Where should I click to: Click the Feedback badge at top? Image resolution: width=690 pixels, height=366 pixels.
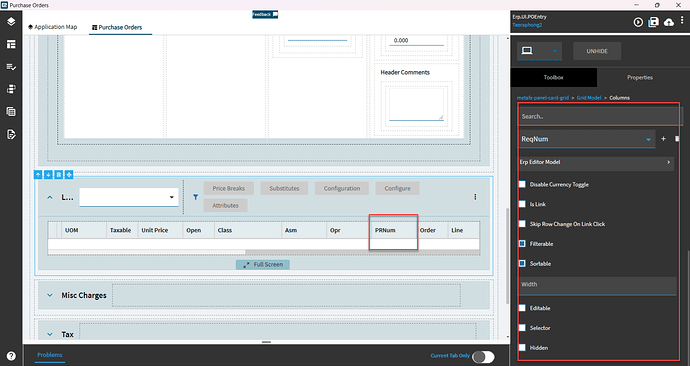pos(265,15)
